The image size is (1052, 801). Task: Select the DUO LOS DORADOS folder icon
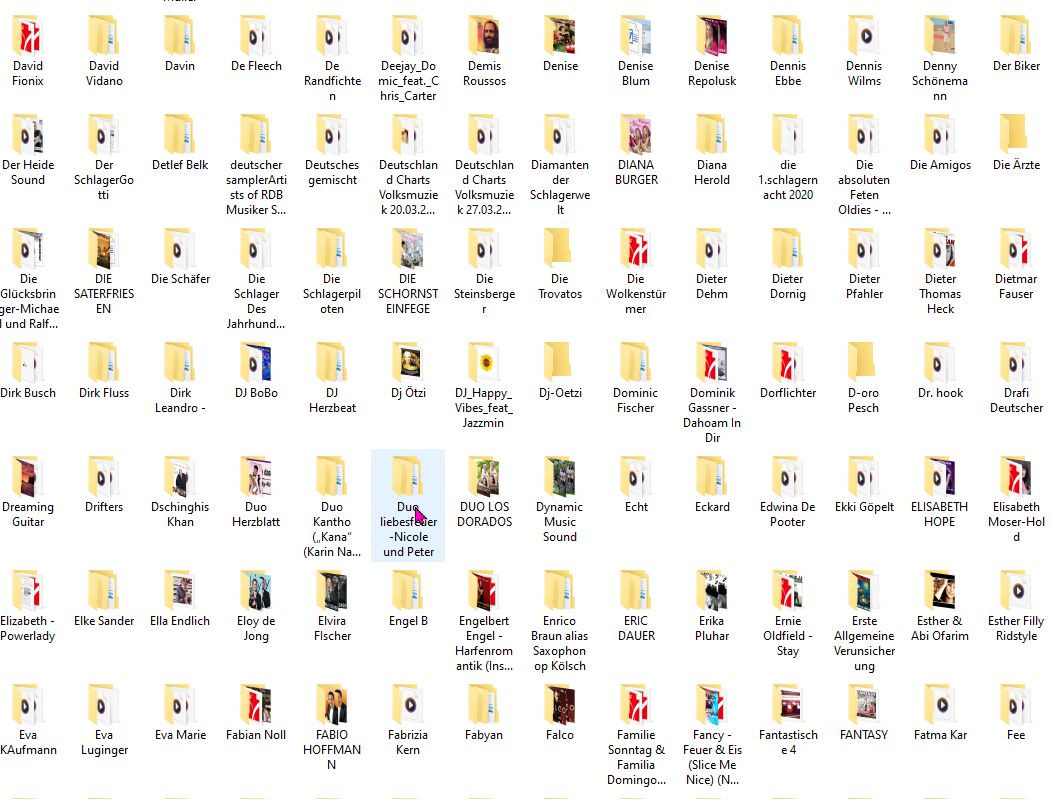tap(484, 477)
